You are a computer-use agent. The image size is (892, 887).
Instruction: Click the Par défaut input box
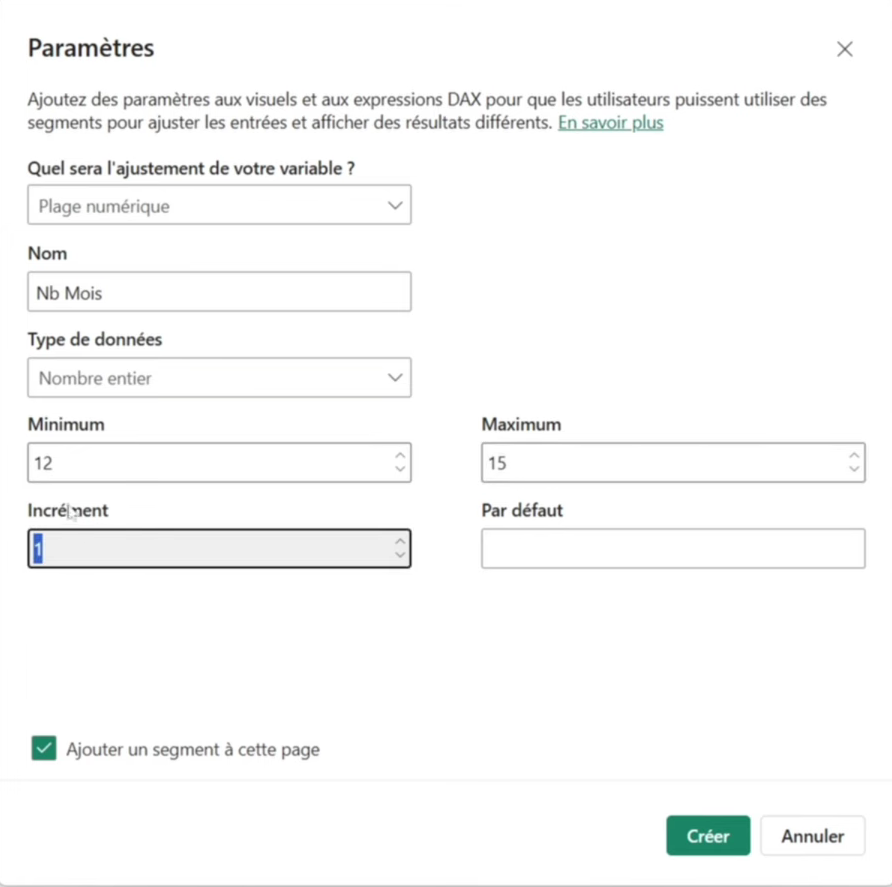click(673, 549)
